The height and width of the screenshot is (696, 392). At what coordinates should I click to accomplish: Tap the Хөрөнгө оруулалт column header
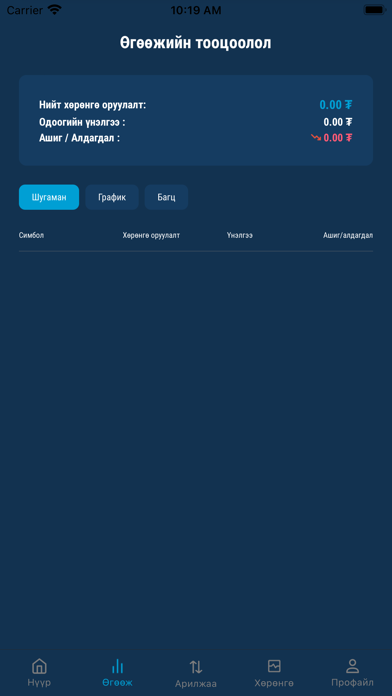pyautogui.click(x=151, y=235)
